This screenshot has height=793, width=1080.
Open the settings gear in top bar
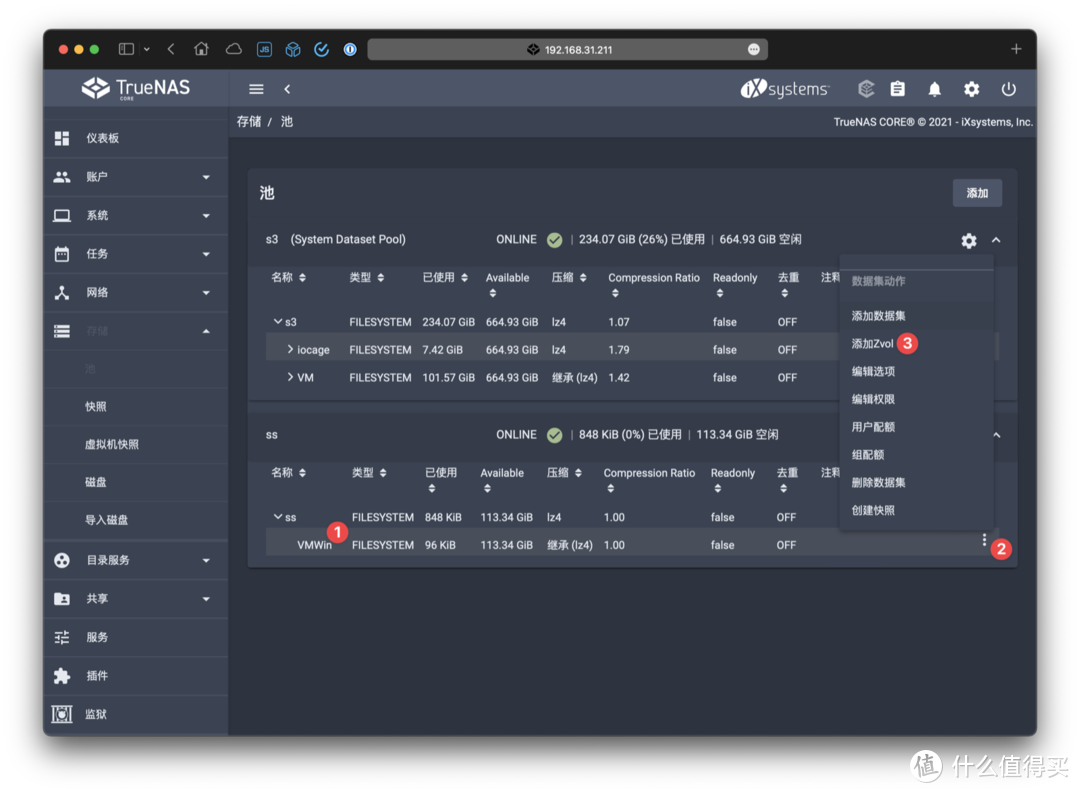point(971,89)
